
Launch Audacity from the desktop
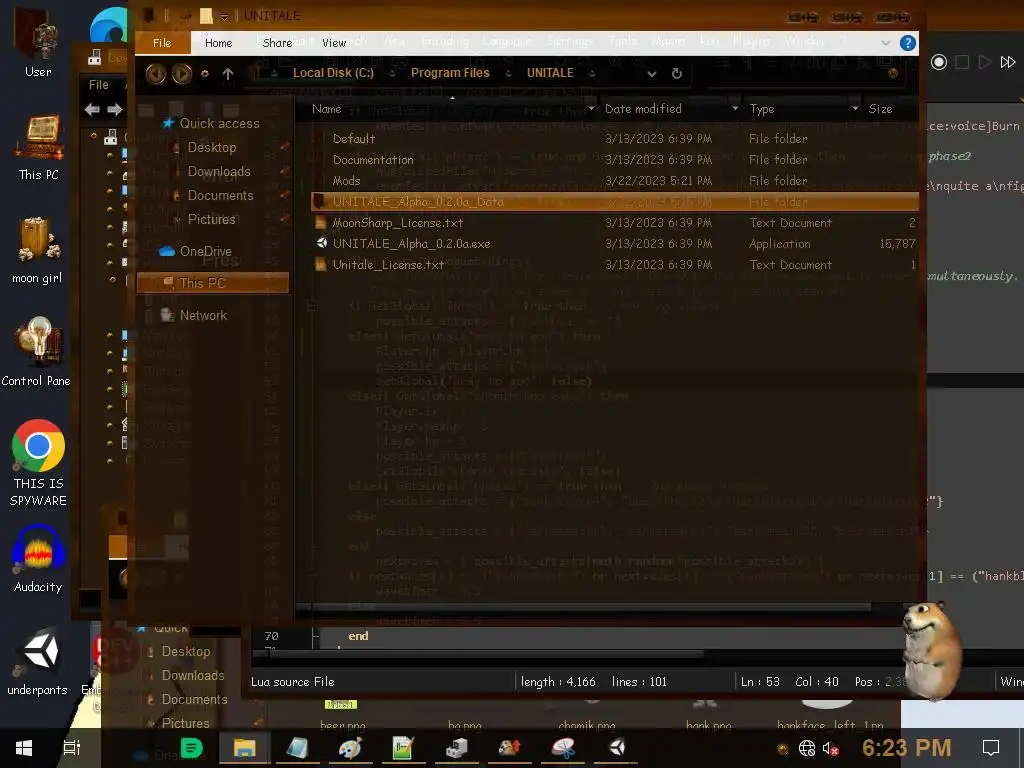click(x=38, y=558)
